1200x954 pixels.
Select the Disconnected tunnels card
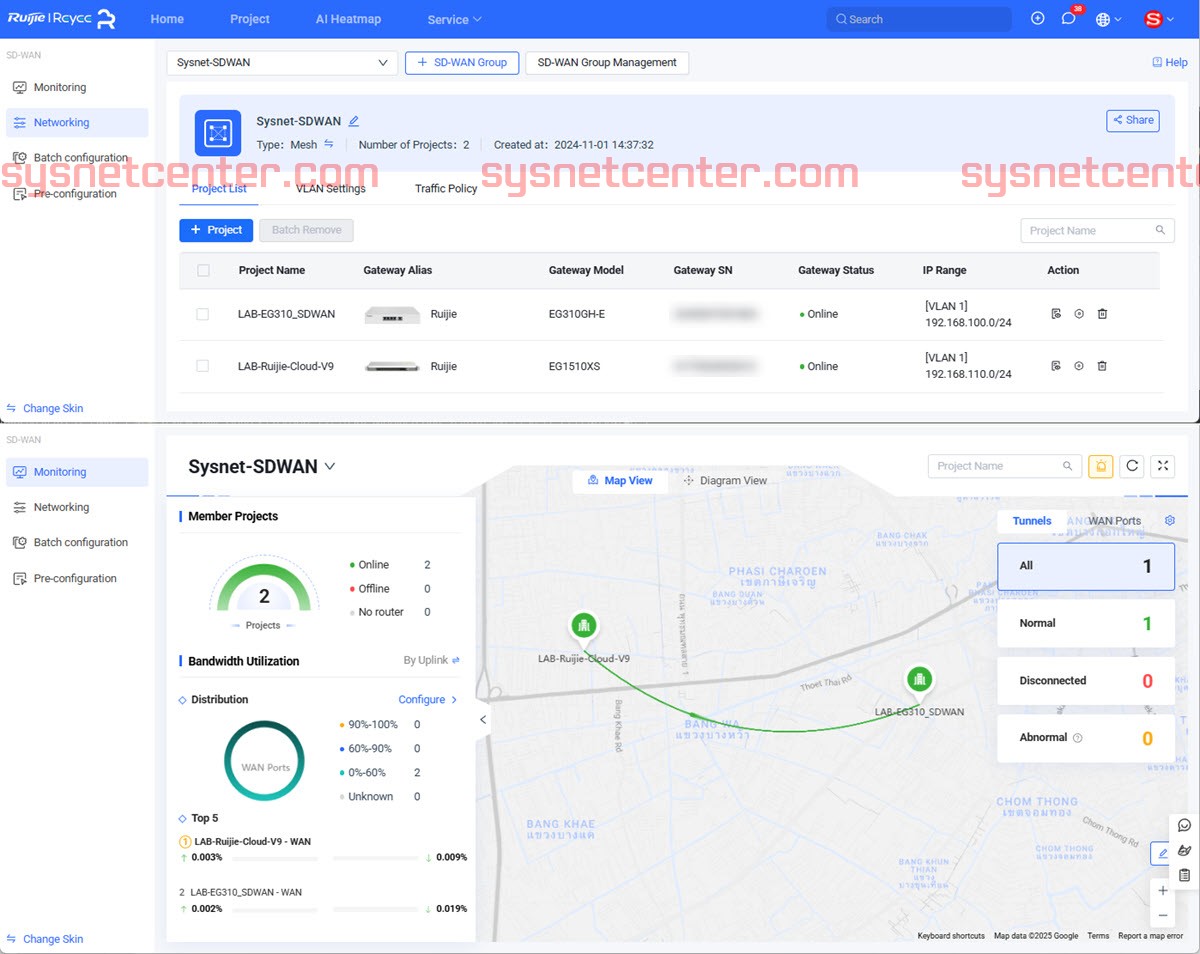pyautogui.click(x=1086, y=681)
